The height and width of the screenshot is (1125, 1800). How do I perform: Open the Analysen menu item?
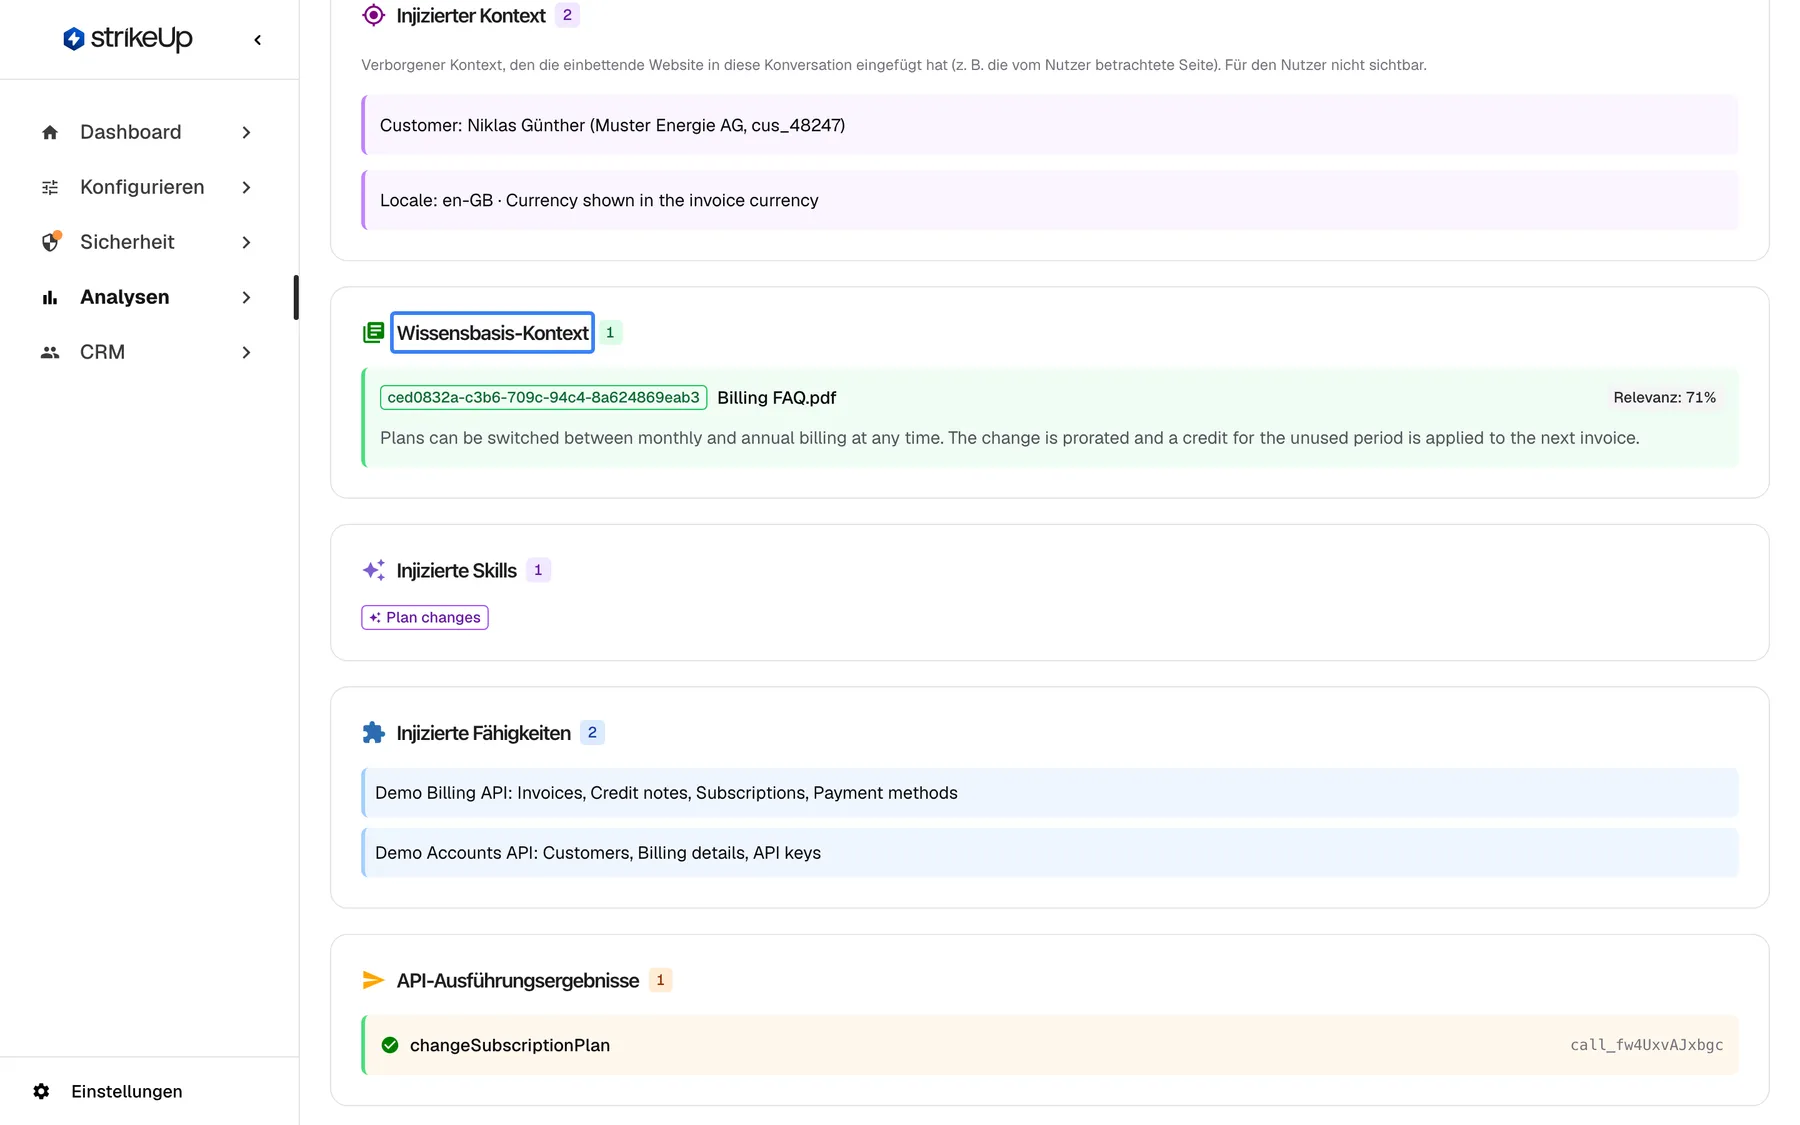(x=147, y=297)
